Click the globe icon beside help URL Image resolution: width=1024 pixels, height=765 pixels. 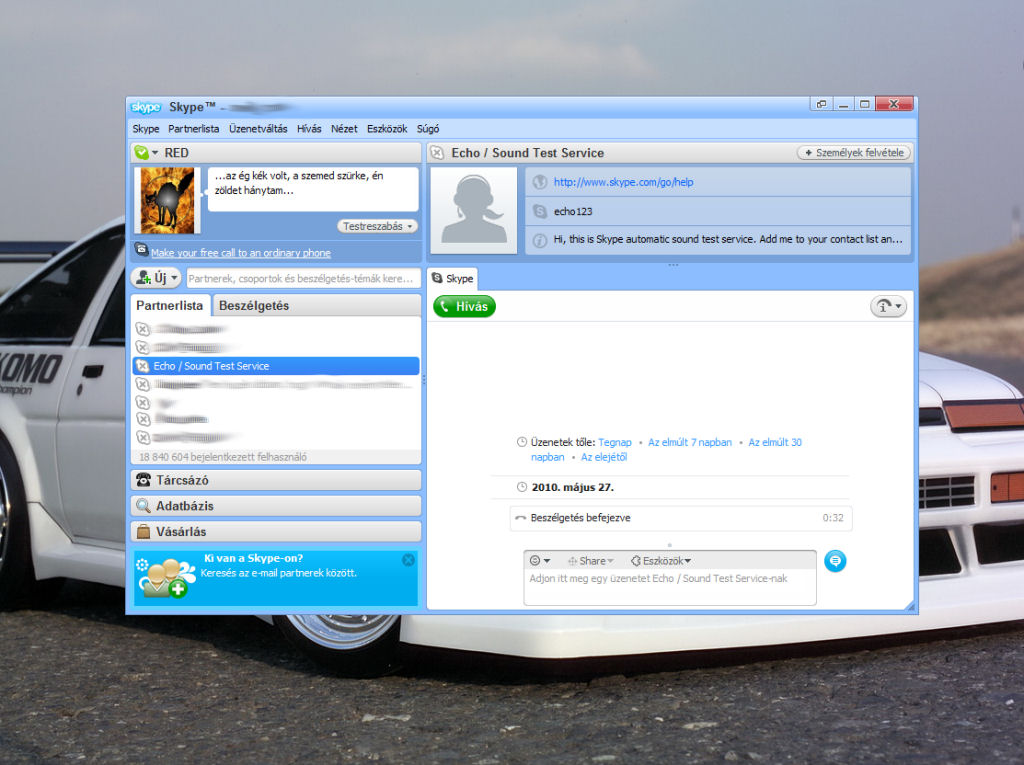coord(540,182)
